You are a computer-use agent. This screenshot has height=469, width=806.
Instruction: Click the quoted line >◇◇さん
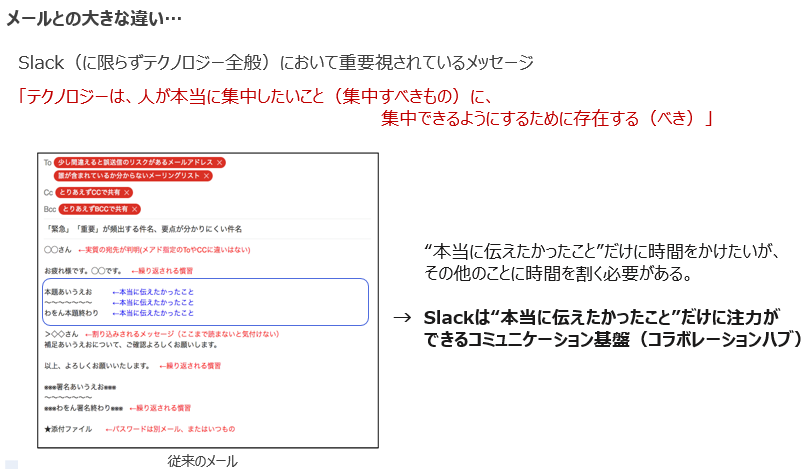coord(61,334)
